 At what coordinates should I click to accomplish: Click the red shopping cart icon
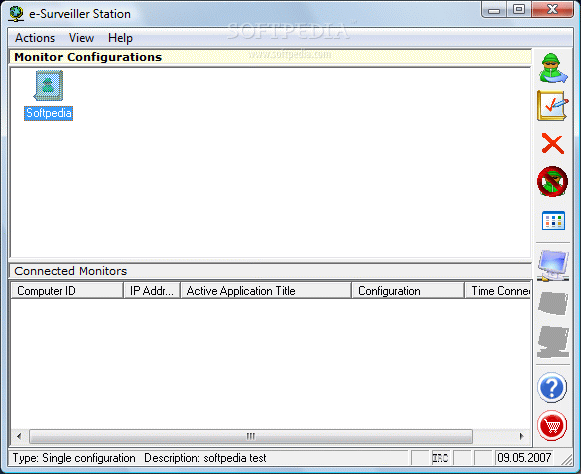click(x=552, y=425)
